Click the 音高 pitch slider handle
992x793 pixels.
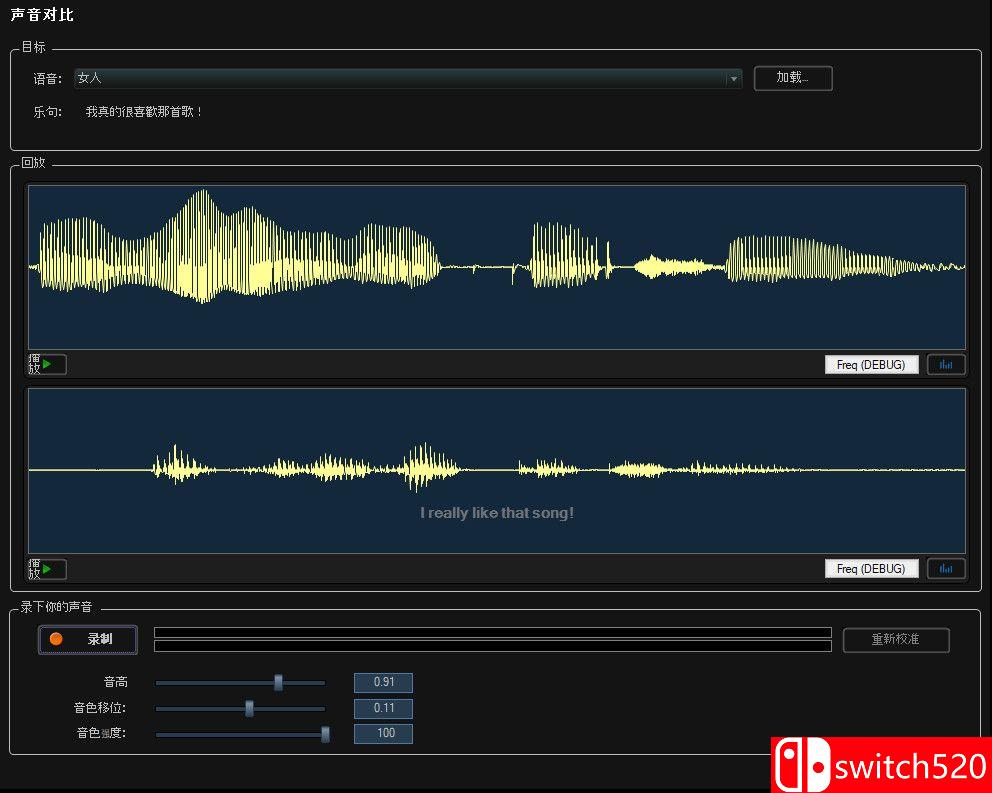pos(278,683)
